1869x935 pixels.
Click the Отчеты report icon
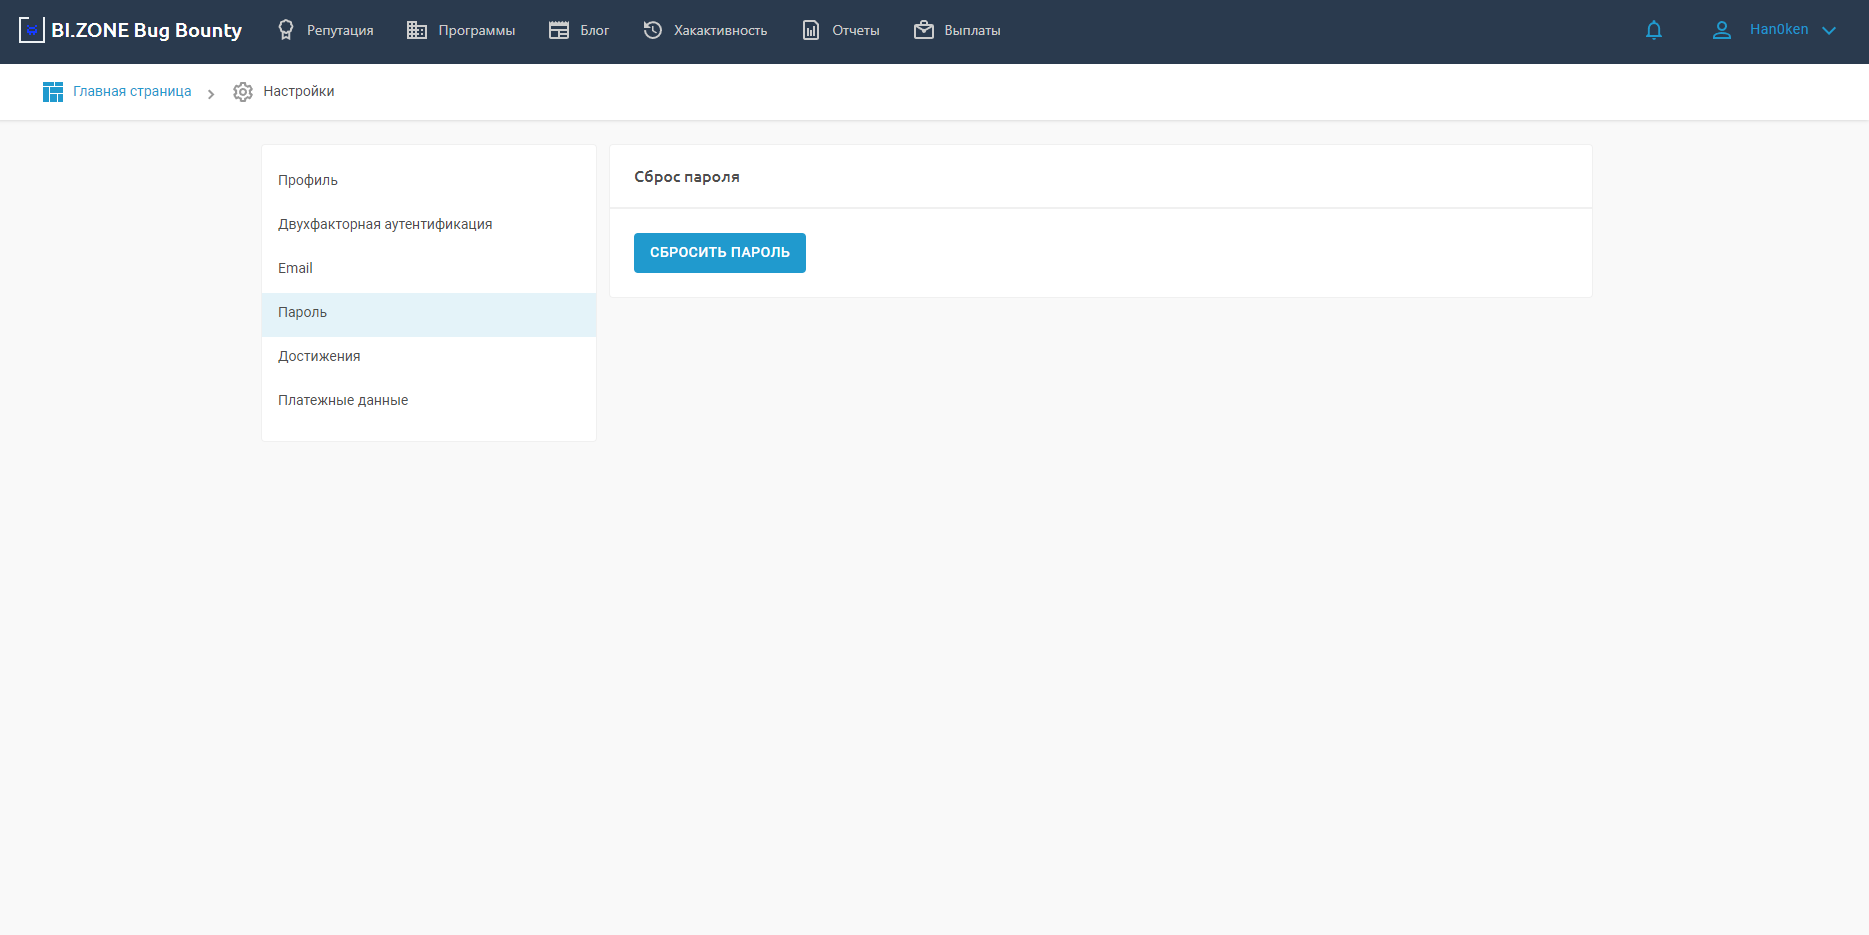pos(811,30)
